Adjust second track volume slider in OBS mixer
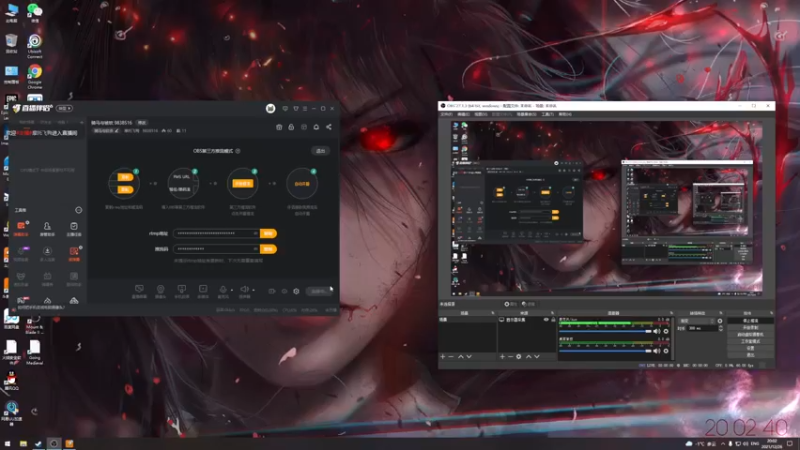Viewport: 800px width, 450px height. click(605, 351)
